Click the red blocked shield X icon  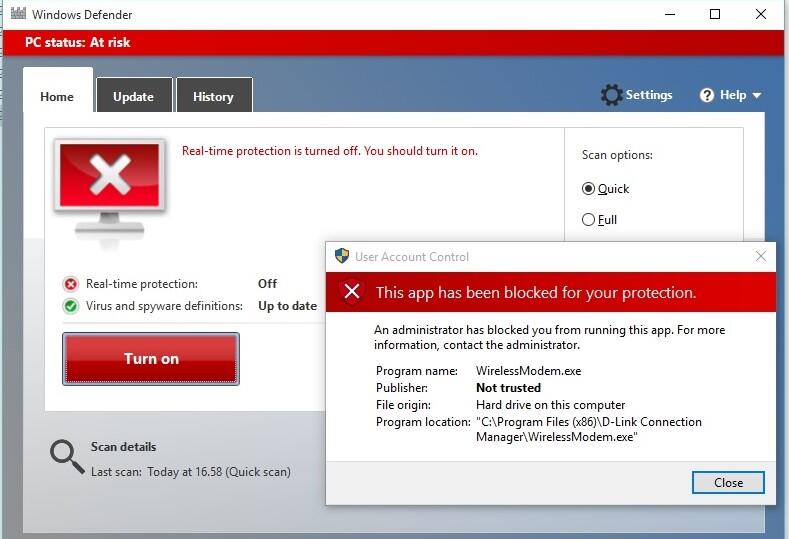[352, 291]
